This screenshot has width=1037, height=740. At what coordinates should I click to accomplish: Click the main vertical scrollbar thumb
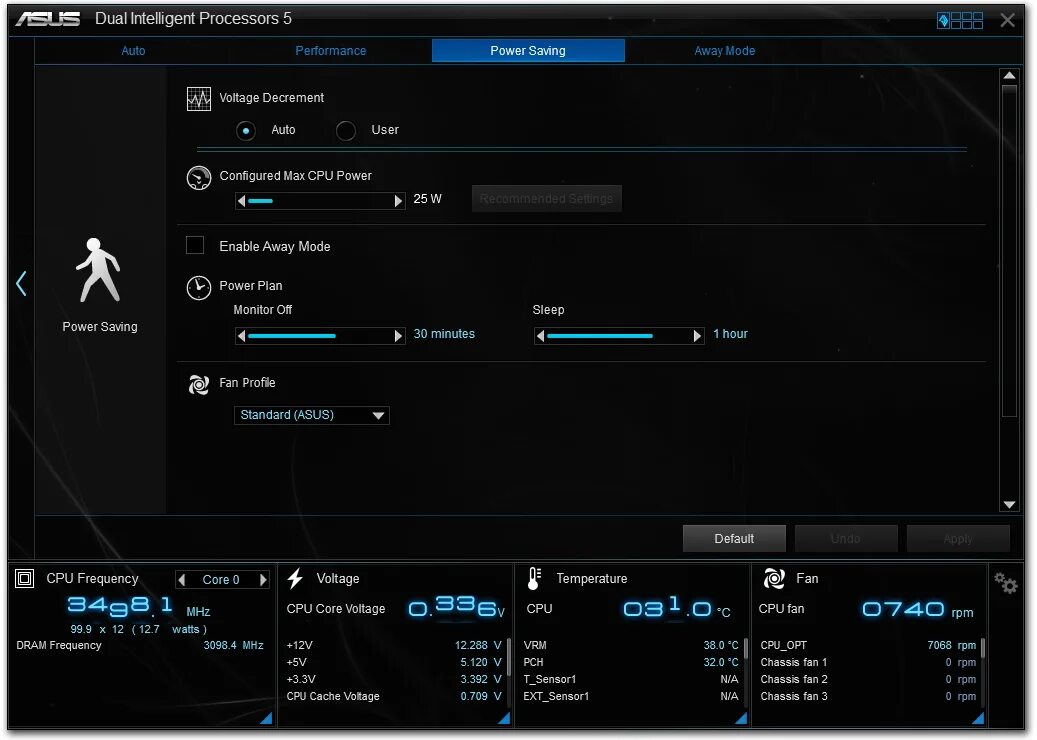point(1009,251)
